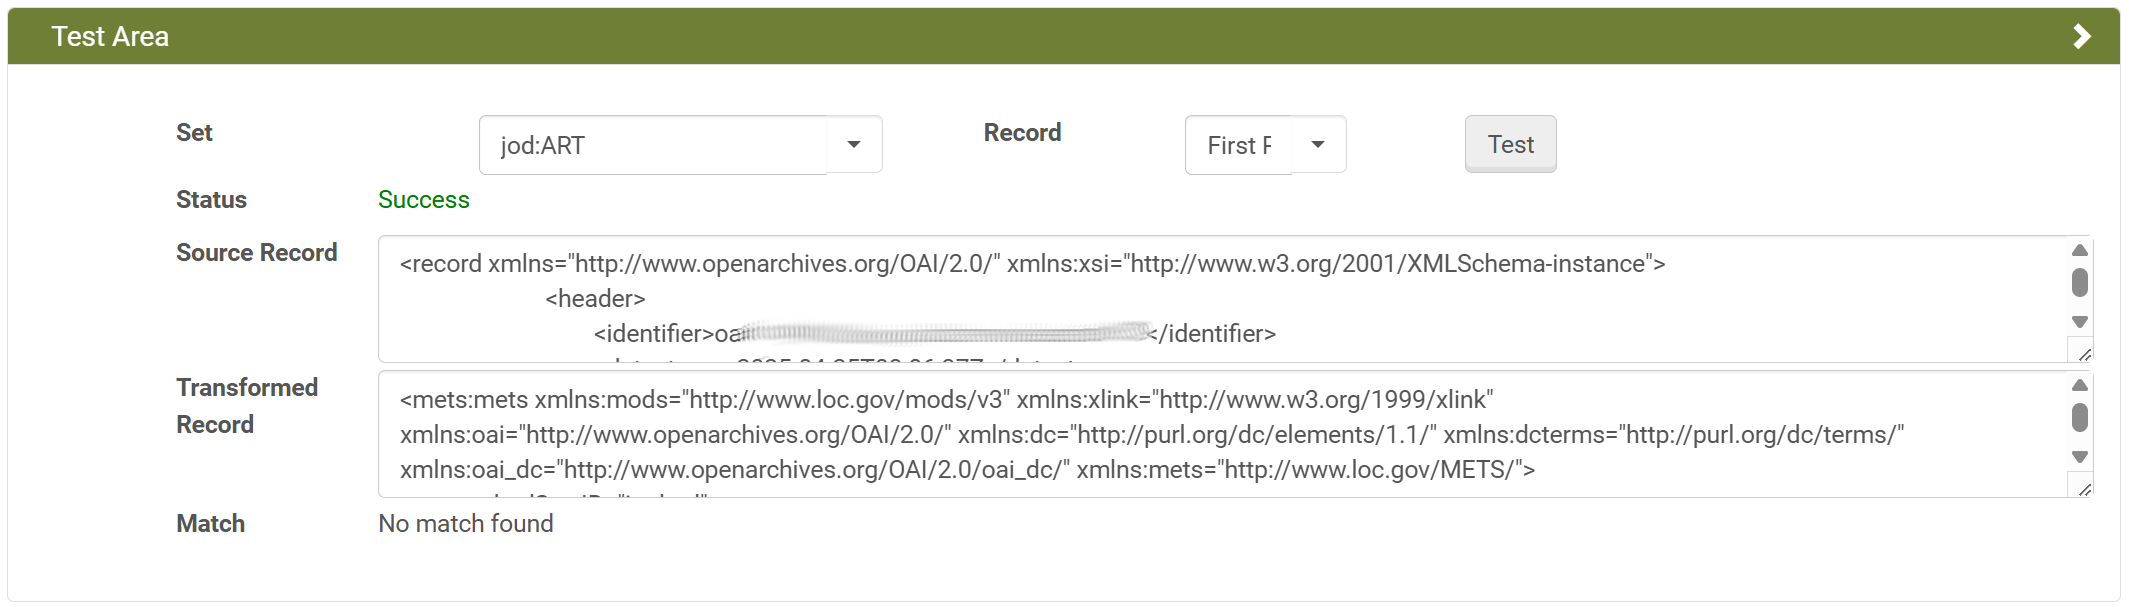Click the First record selection field

(1239, 146)
